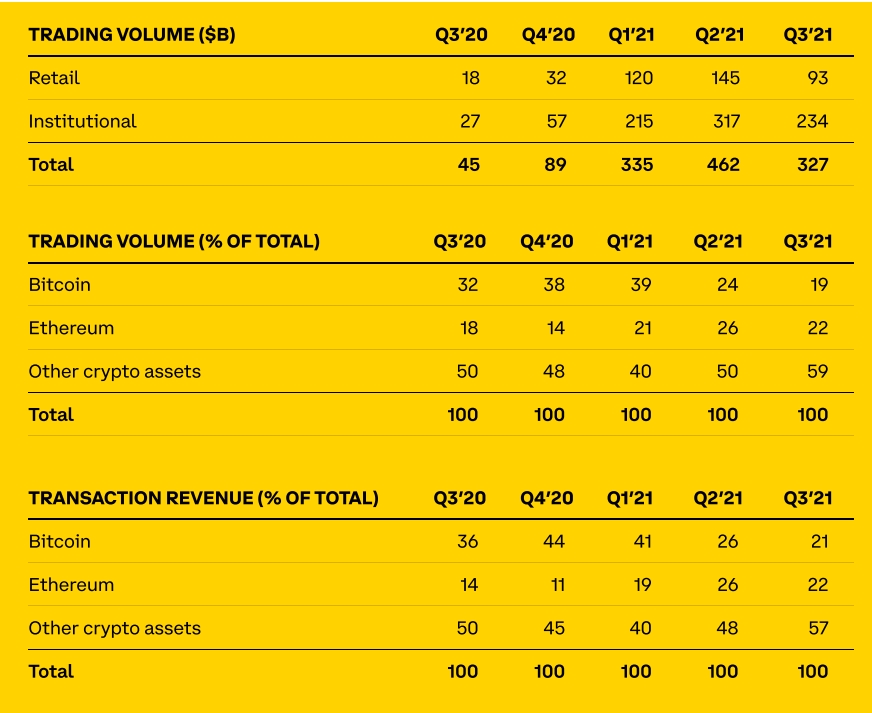
Task: Select the Institutional row label
Action: (82, 121)
